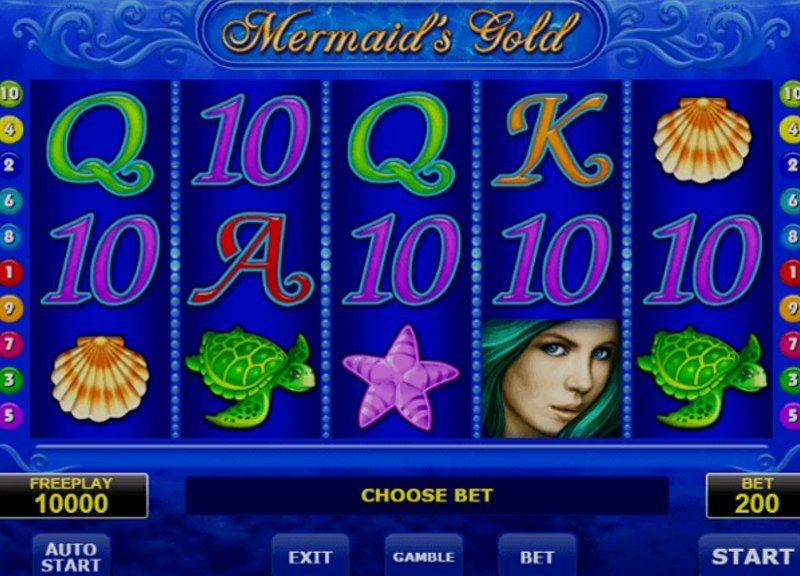Click the orange K symbol
This screenshot has height=576, width=800.
point(552,140)
